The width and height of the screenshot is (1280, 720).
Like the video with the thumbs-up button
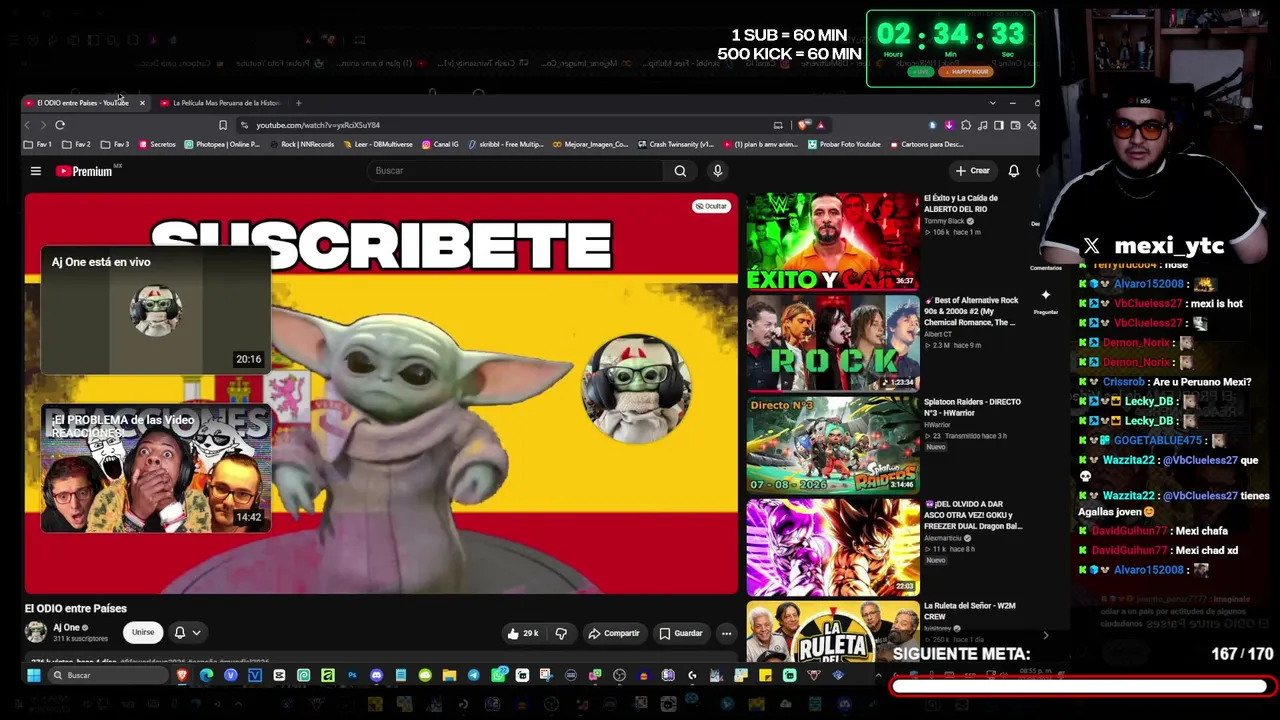pyautogui.click(x=523, y=633)
